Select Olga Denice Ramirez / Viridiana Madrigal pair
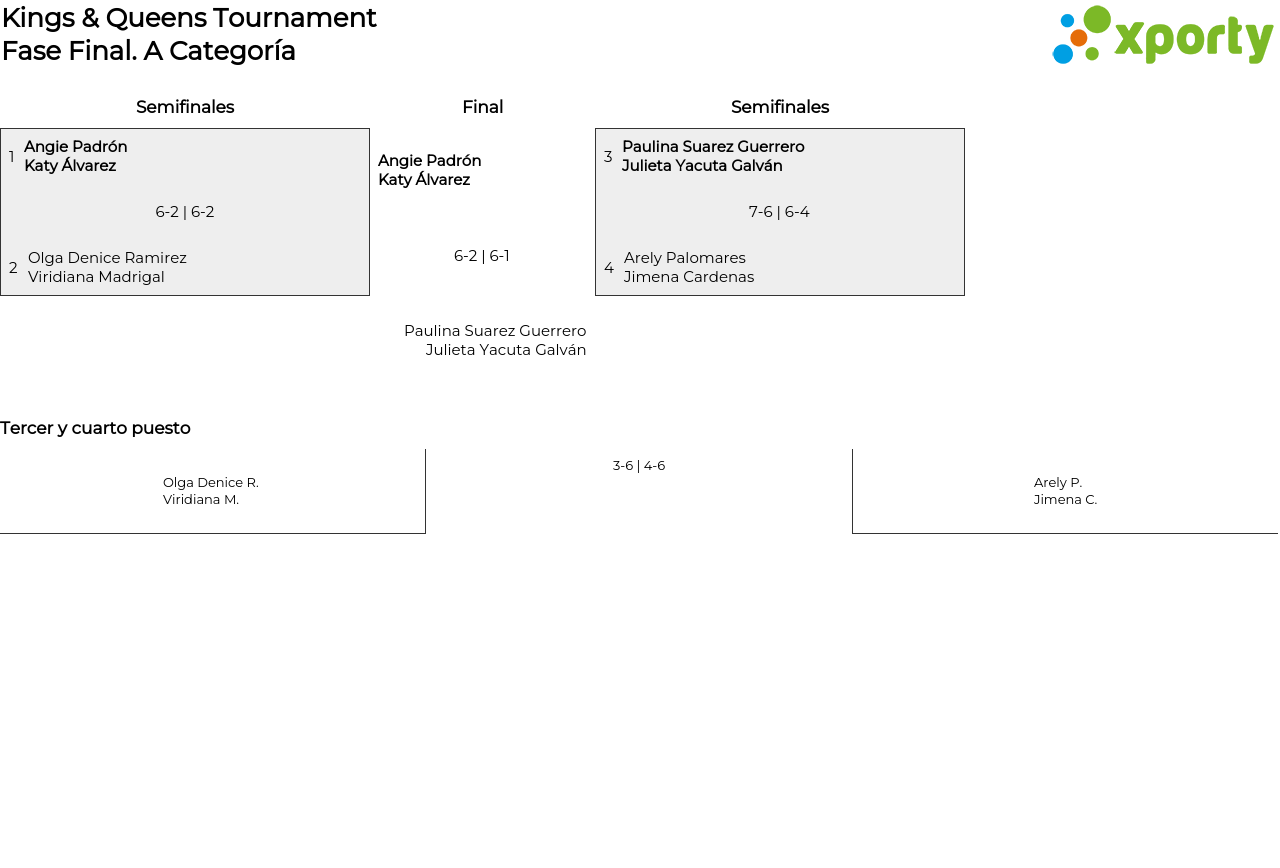This screenshot has height=868, width=1280. tap(107, 267)
